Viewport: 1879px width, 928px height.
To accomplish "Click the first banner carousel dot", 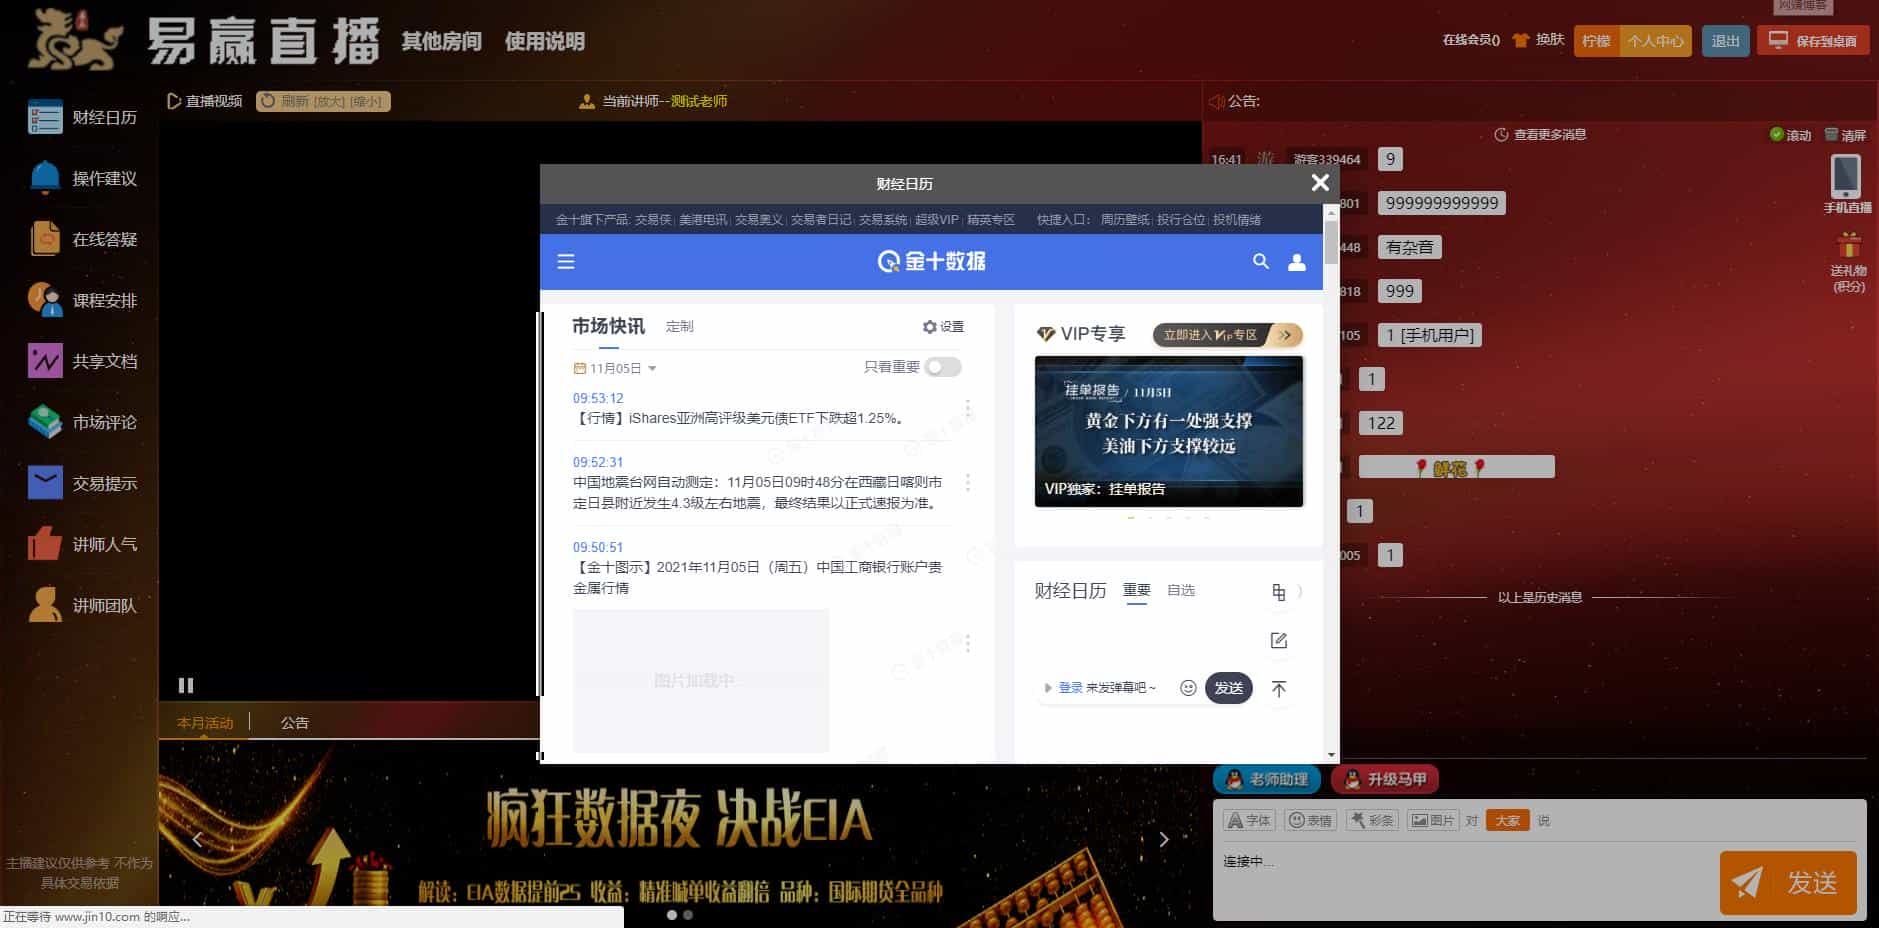I will pyautogui.click(x=672, y=915).
